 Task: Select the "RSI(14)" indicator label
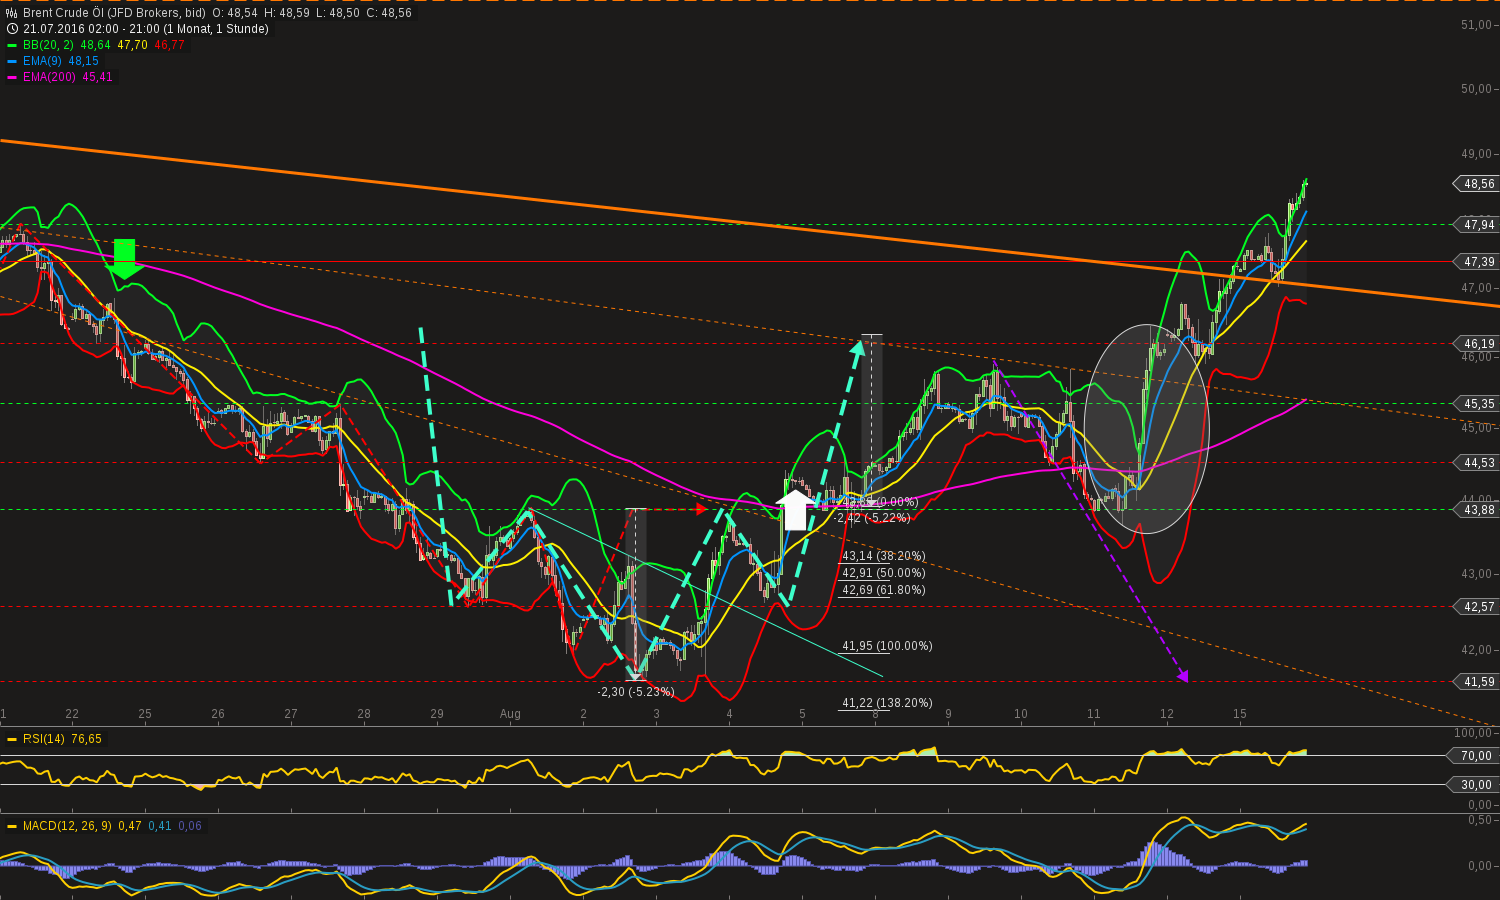44,739
